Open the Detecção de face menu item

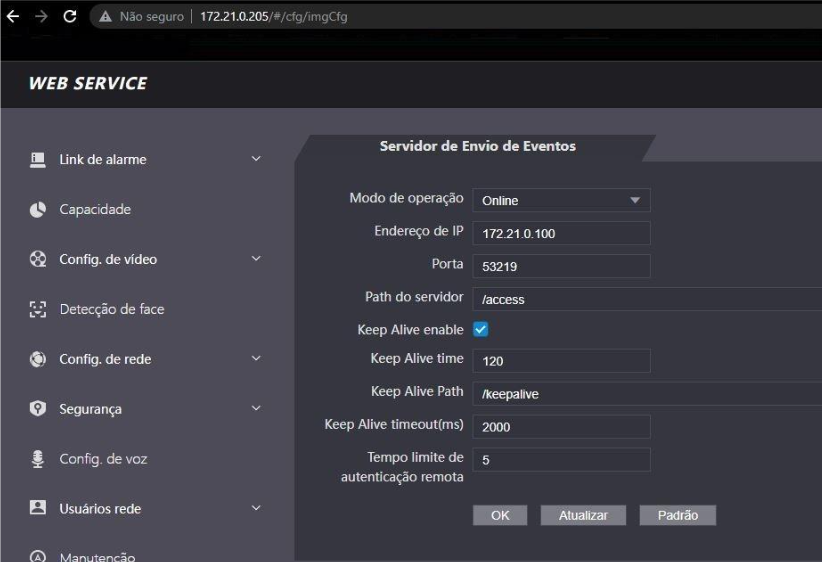(x=111, y=309)
